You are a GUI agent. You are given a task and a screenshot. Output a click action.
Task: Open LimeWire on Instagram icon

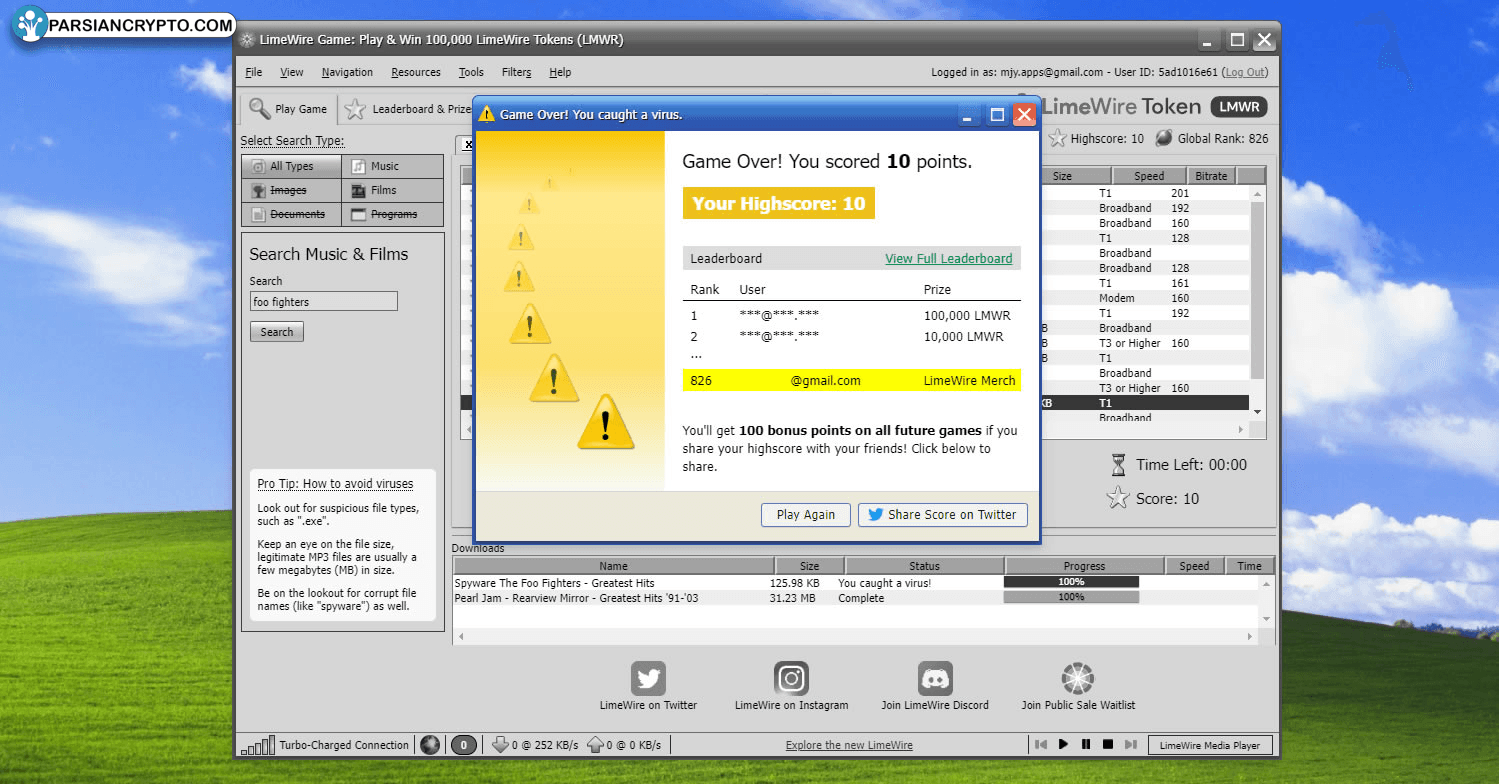coord(791,679)
